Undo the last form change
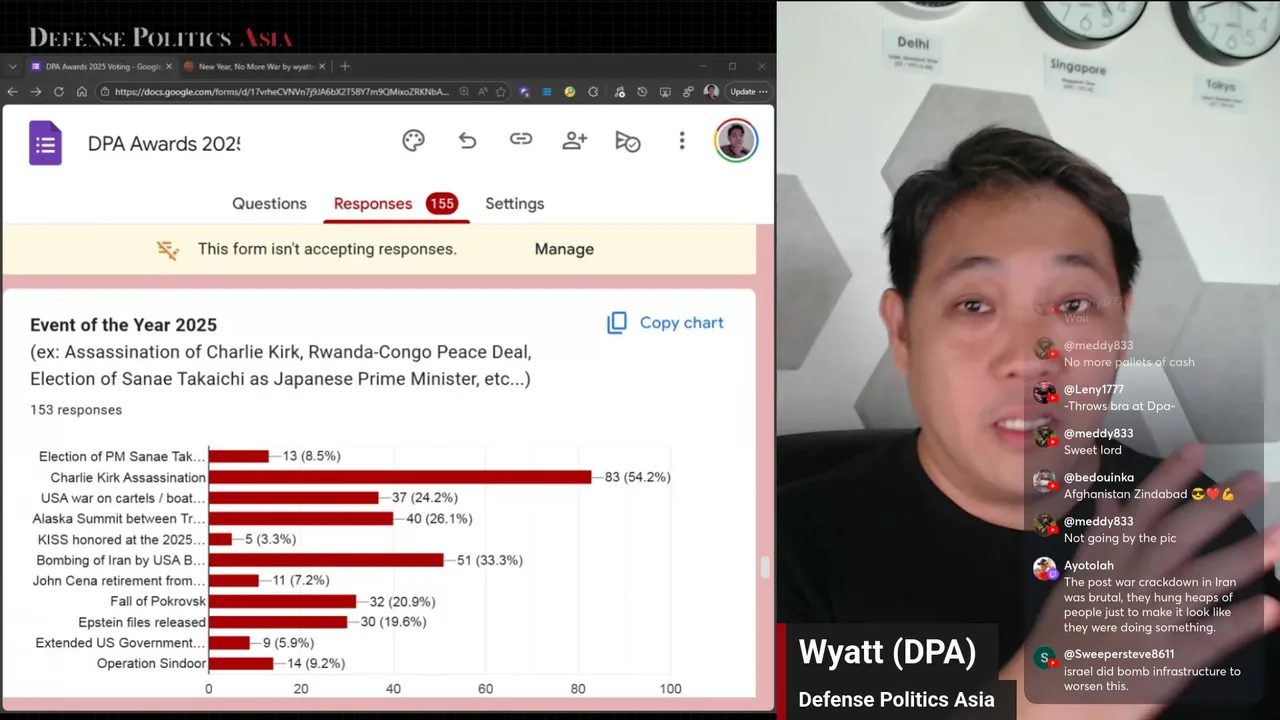 pos(467,141)
